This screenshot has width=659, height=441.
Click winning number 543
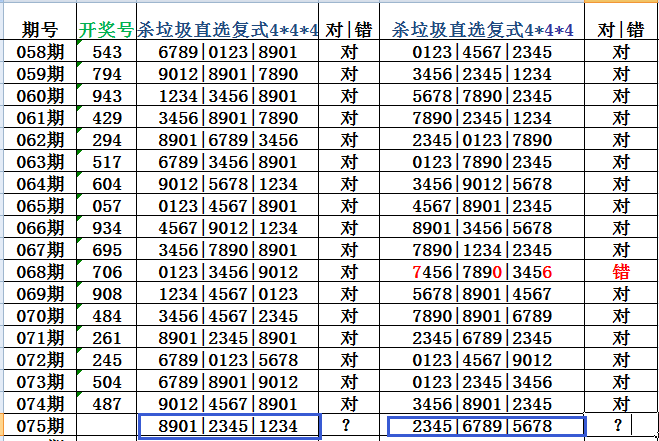(x=106, y=51)
